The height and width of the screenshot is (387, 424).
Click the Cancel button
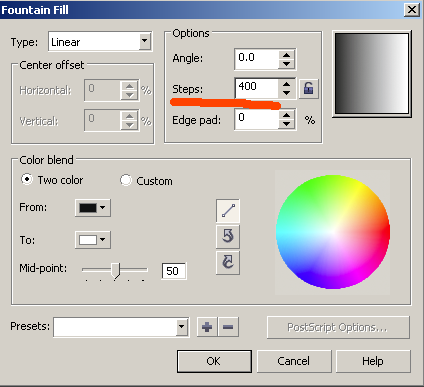click(x=294, y=361)
